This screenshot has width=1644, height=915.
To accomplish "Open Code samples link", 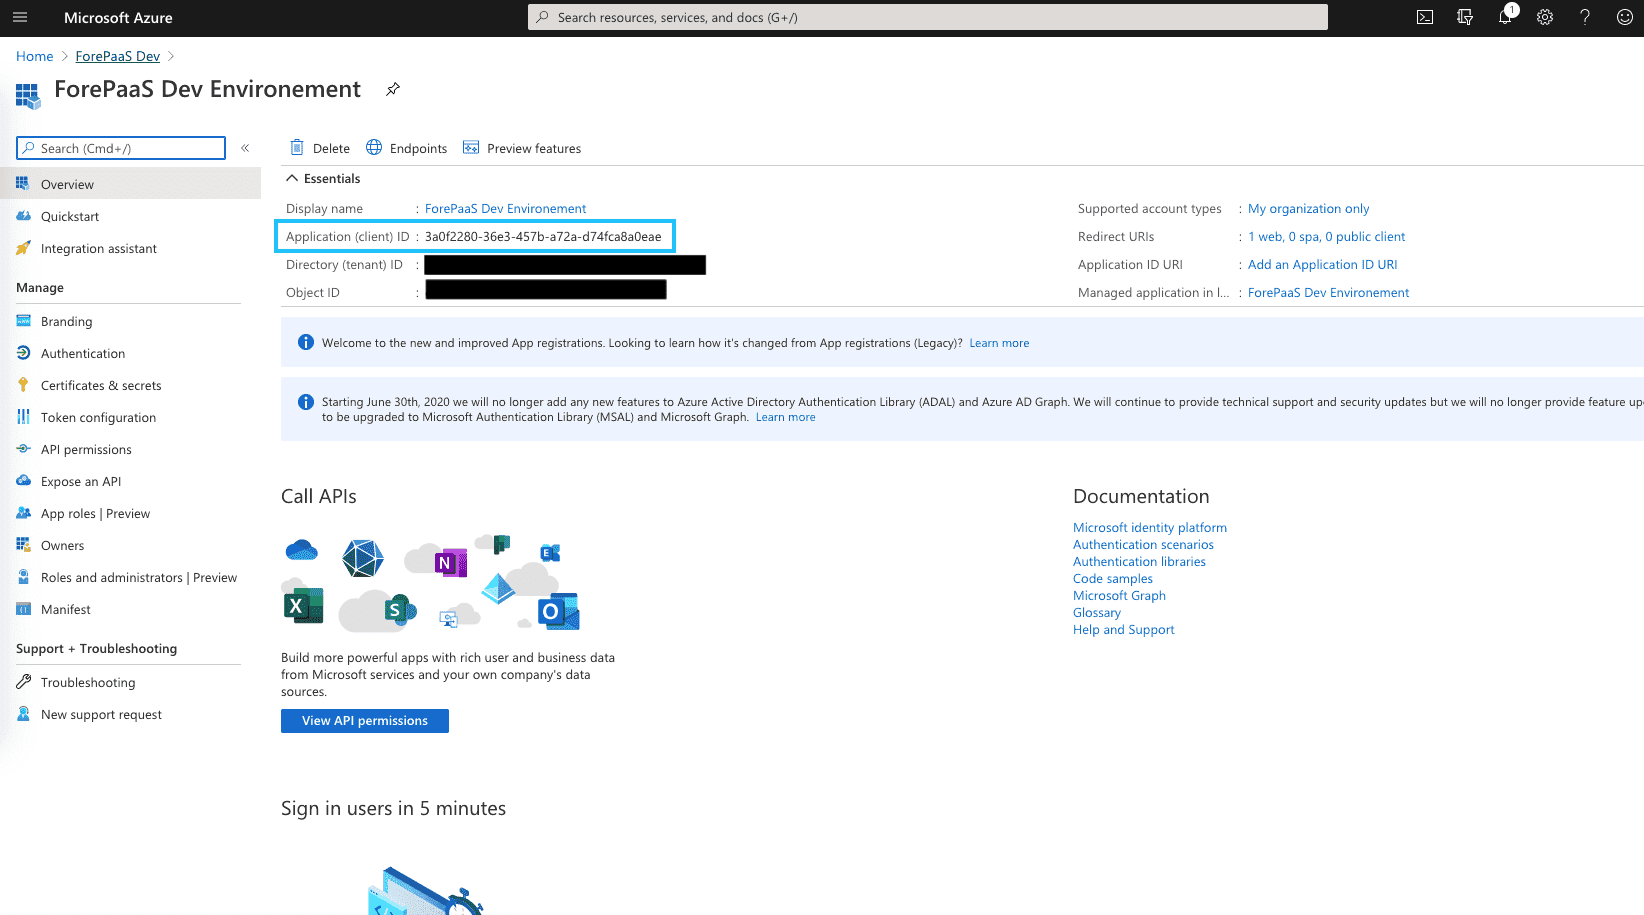I will click(x=1113, y=578).
